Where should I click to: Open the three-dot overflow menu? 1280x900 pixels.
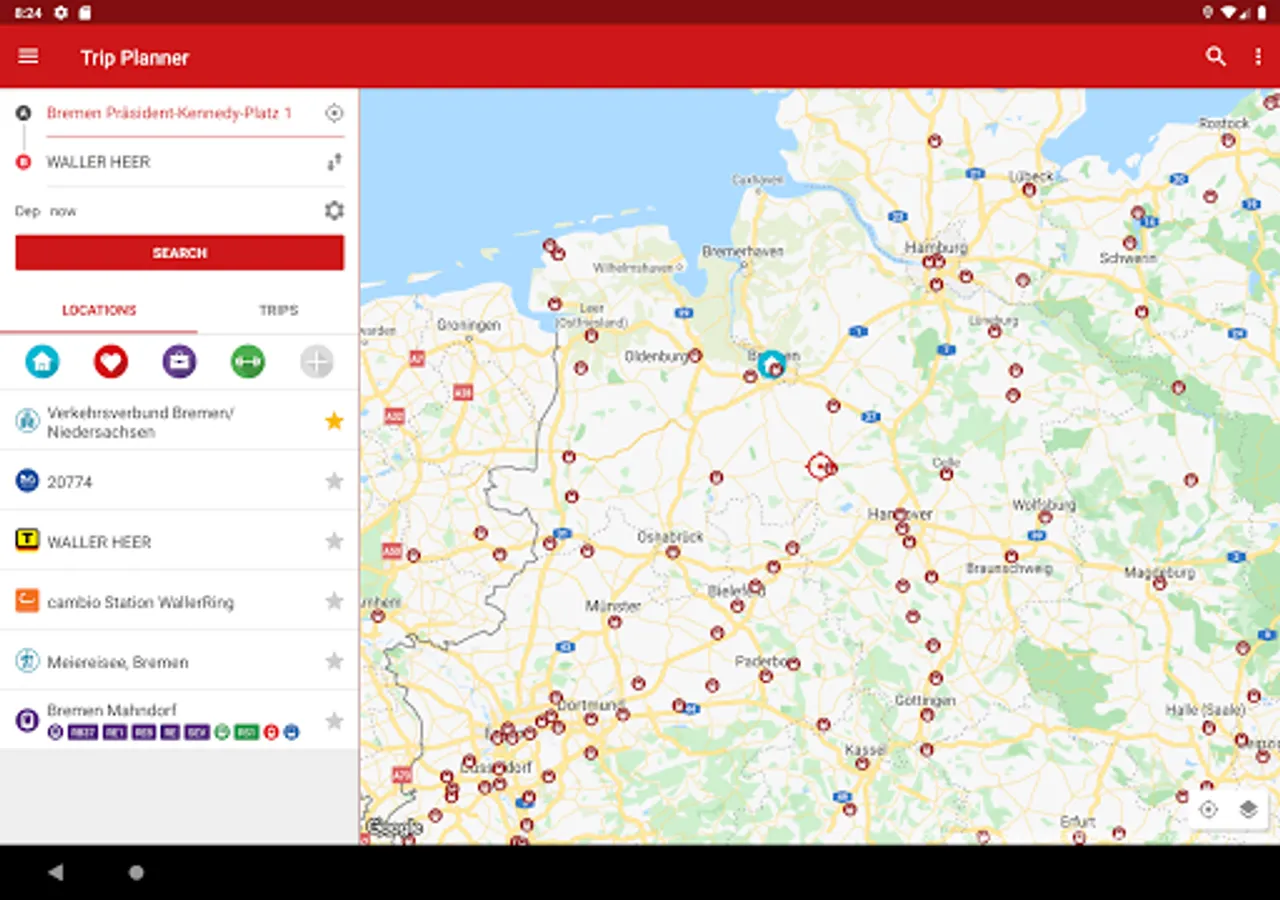click(x=1258, y=57)
